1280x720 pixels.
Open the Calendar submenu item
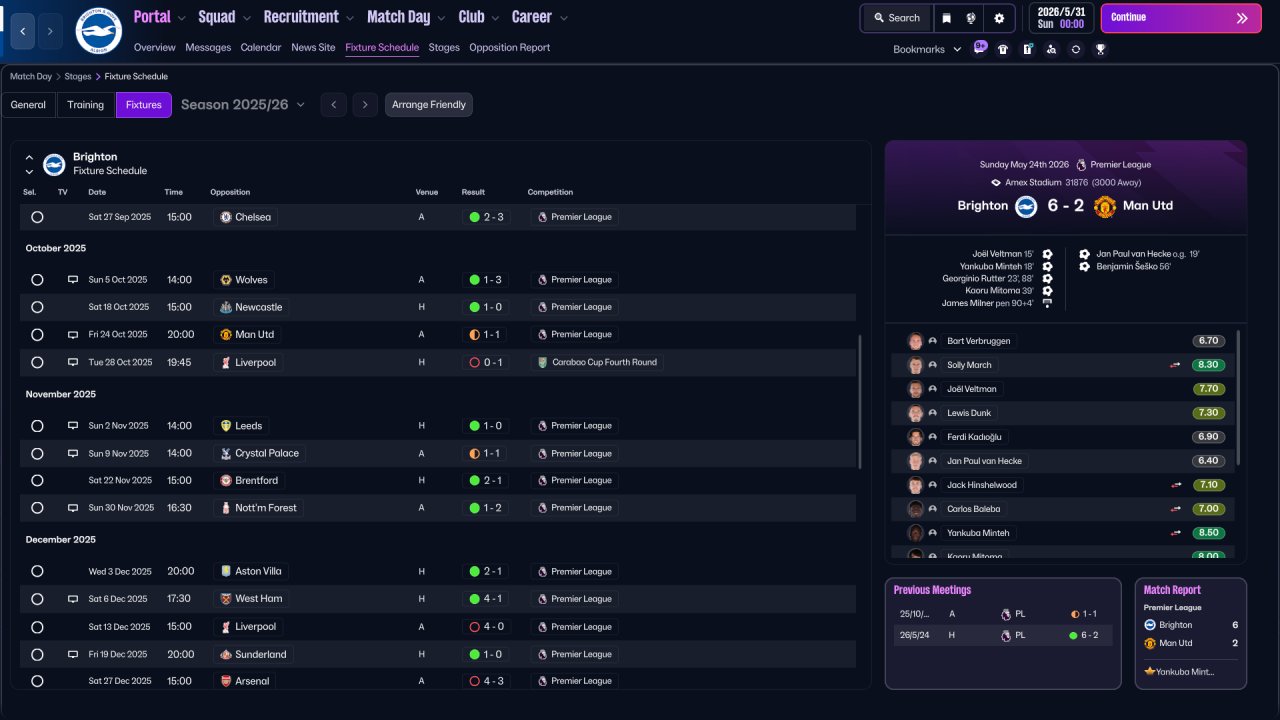point(261,47)
